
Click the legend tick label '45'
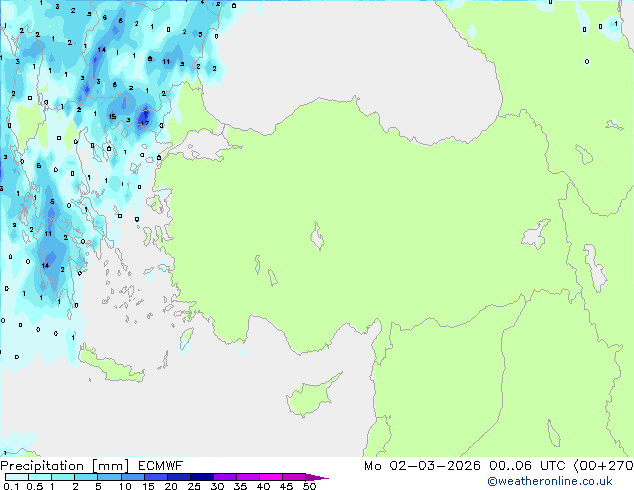point(286,486)
